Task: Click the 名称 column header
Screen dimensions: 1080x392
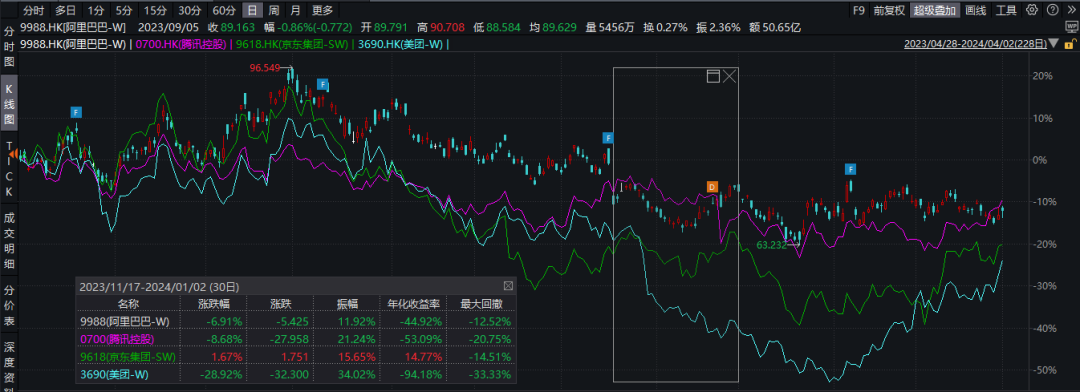Action: click(128, 303)
